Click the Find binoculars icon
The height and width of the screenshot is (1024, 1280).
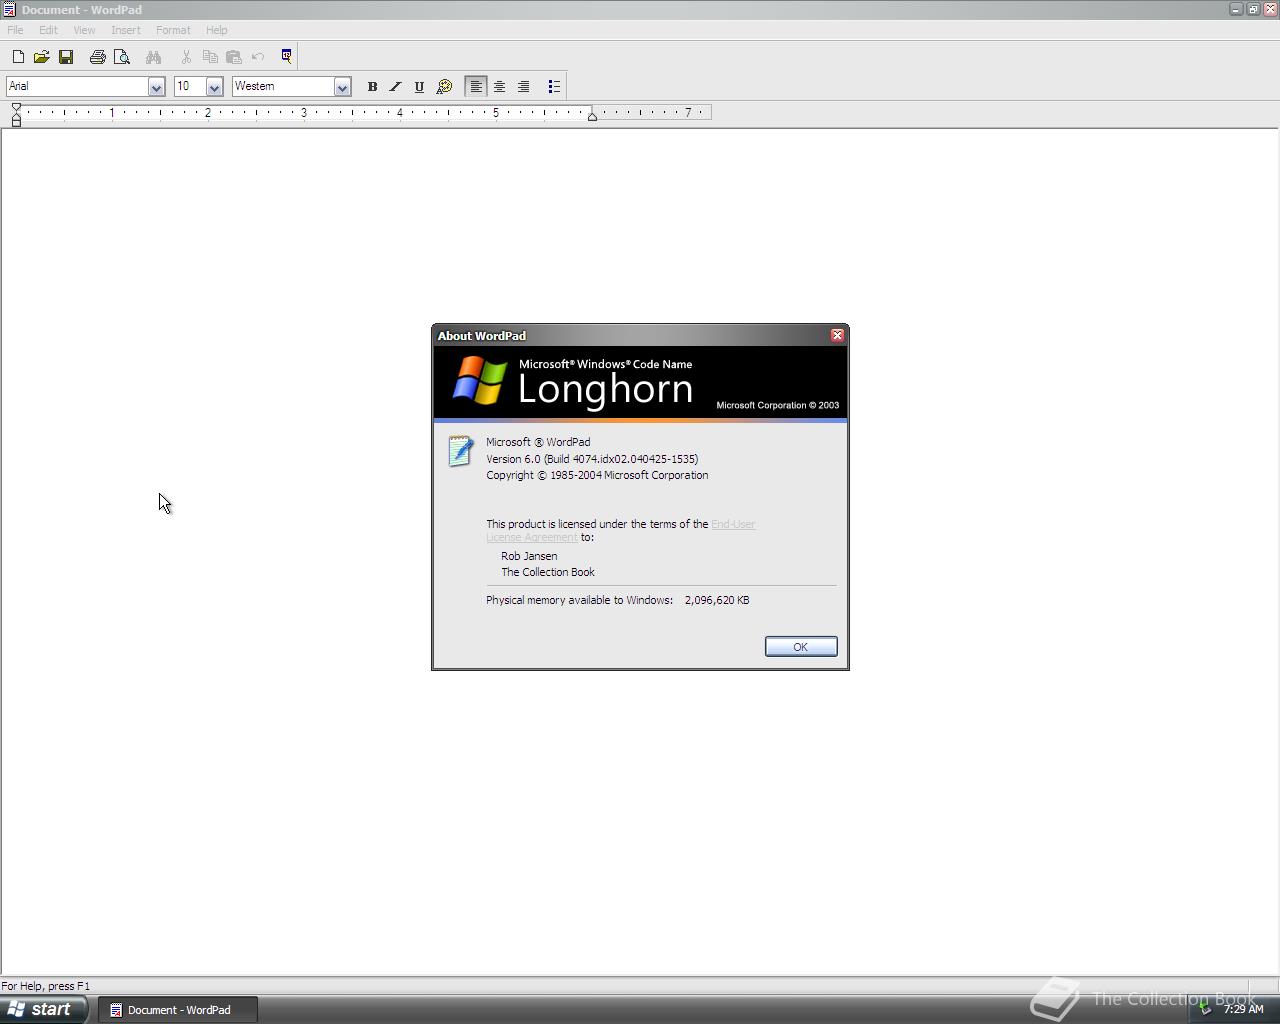point(154,57)
